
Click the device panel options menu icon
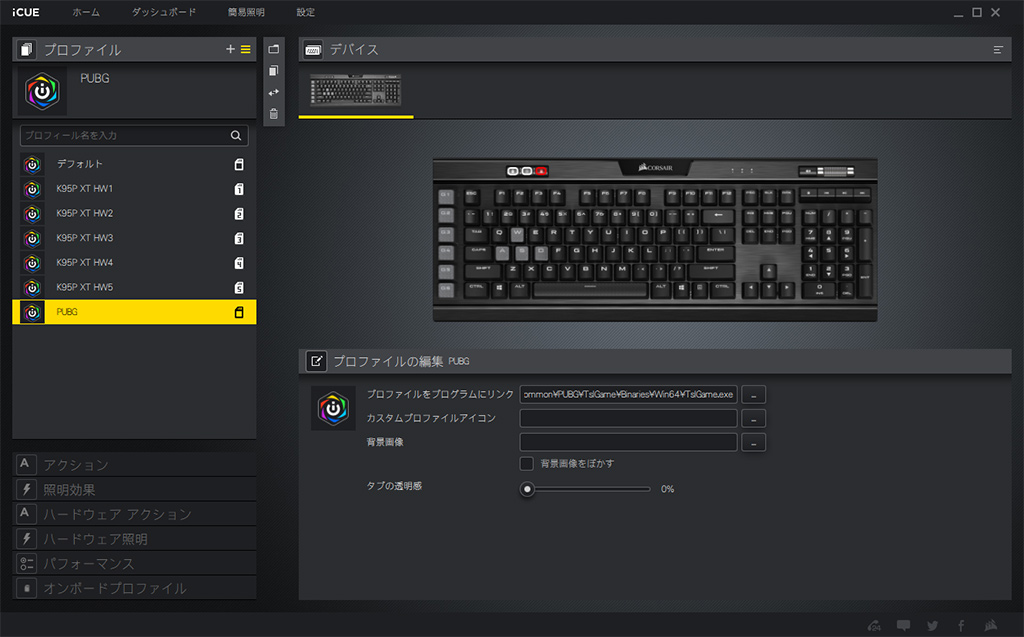point(998,50)
